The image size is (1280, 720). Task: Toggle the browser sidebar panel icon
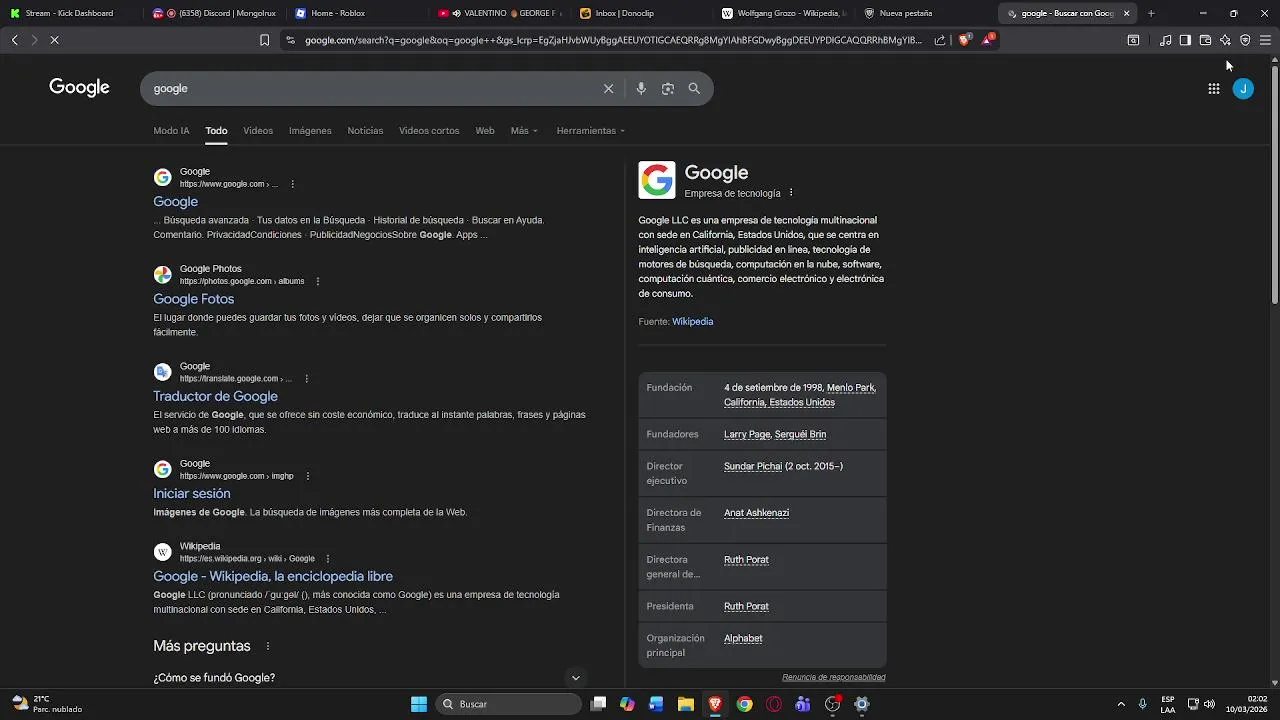[x=1185, y=40]
